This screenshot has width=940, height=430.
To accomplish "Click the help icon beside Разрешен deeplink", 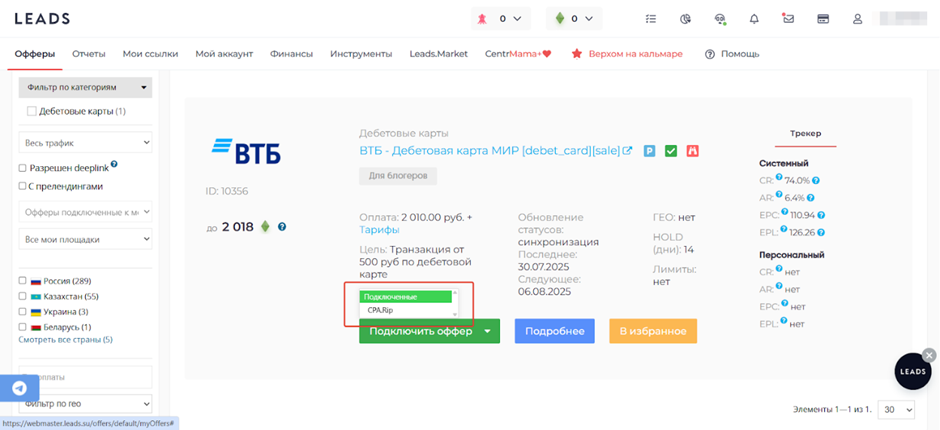I will [x=114, y=164].
